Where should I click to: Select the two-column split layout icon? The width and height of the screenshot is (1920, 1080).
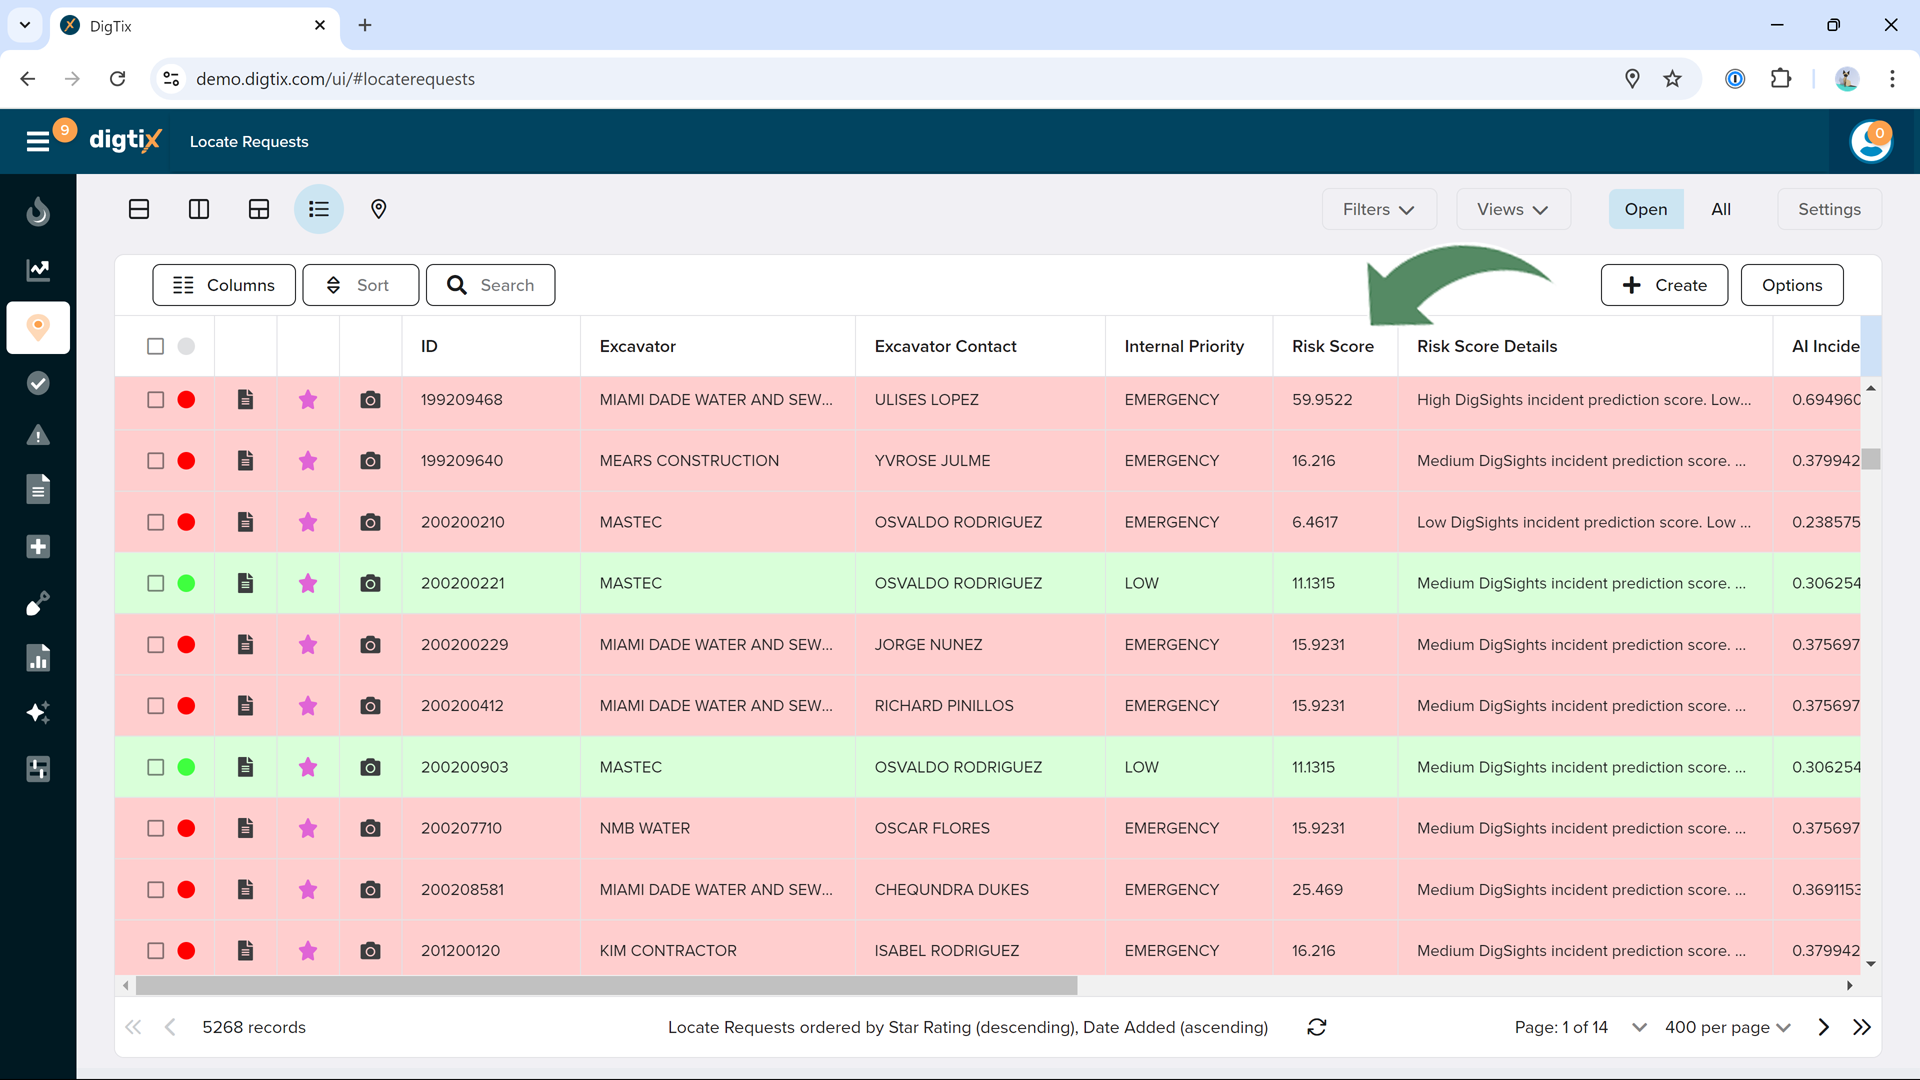pyautogui.click(x=199, y=209)
